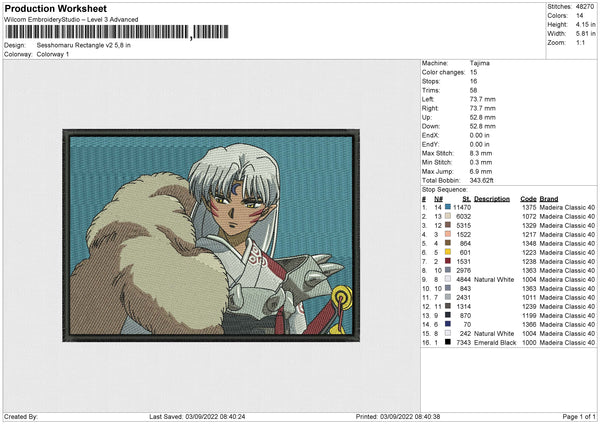
Task: Click the Code column header
Action: (x=528, y=198)
